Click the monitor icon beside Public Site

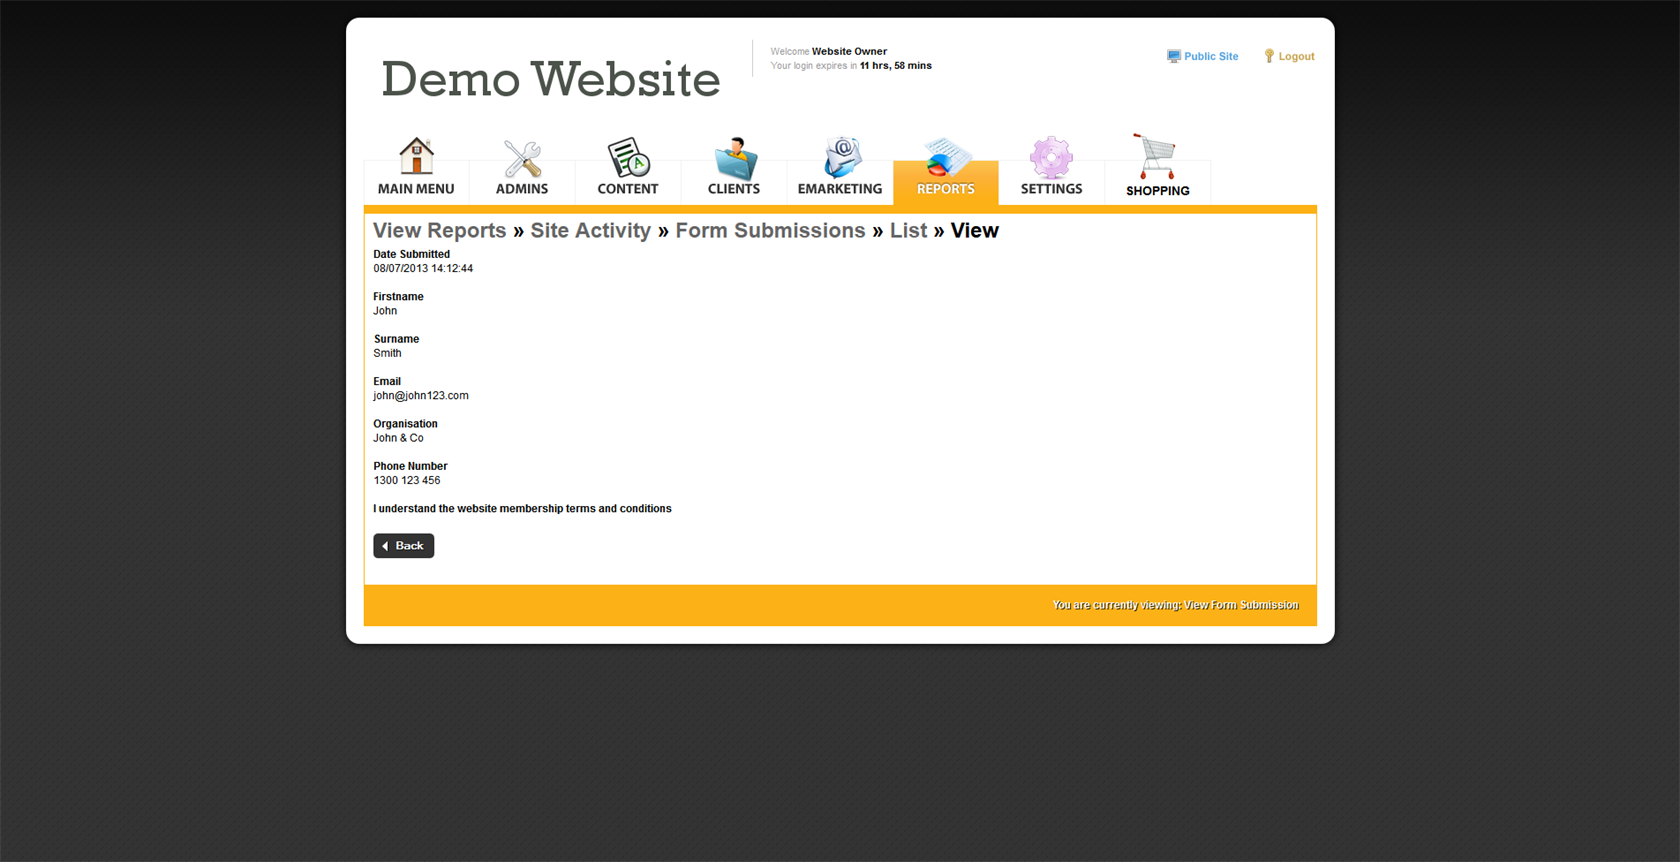pos(1173,57)
